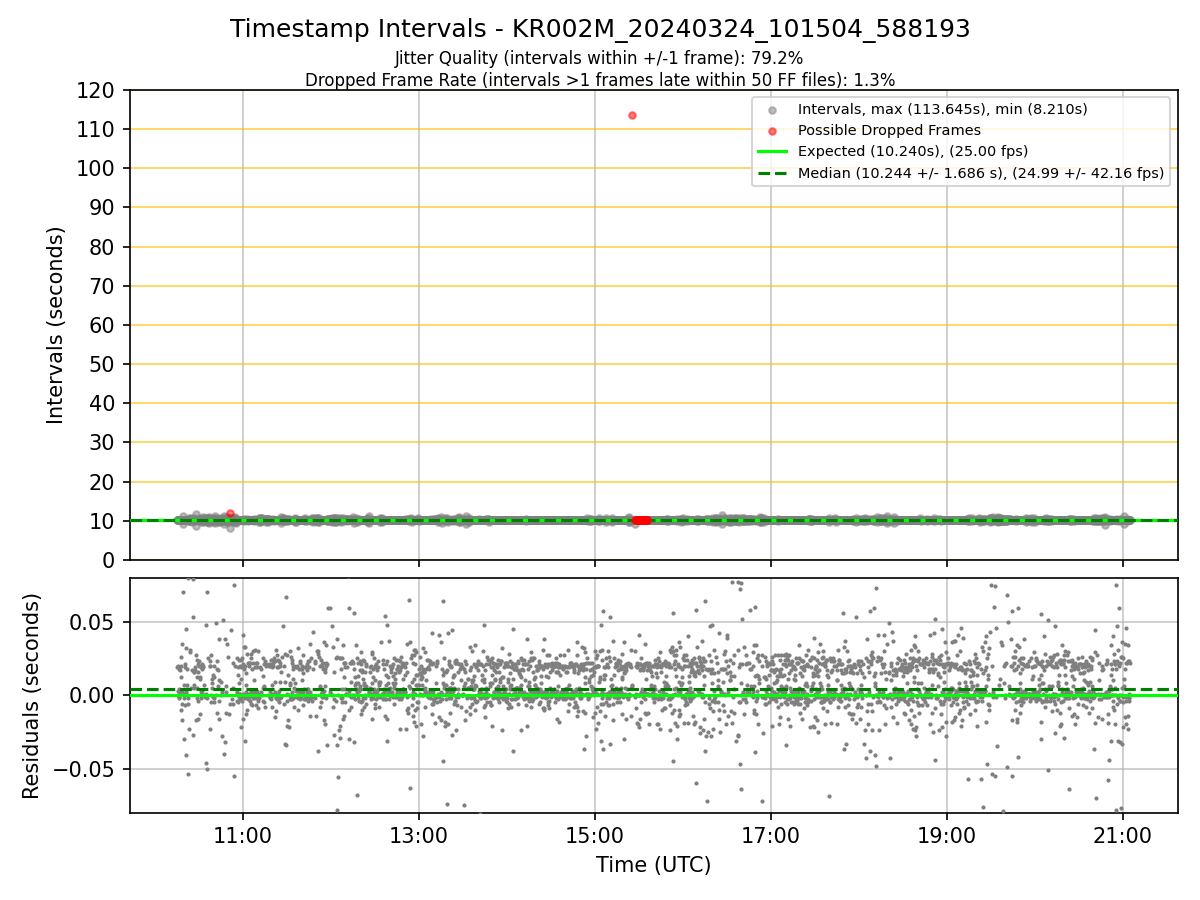Click the 17:00 x-axis tick label
1200x900 pixels.
[771, 837]
